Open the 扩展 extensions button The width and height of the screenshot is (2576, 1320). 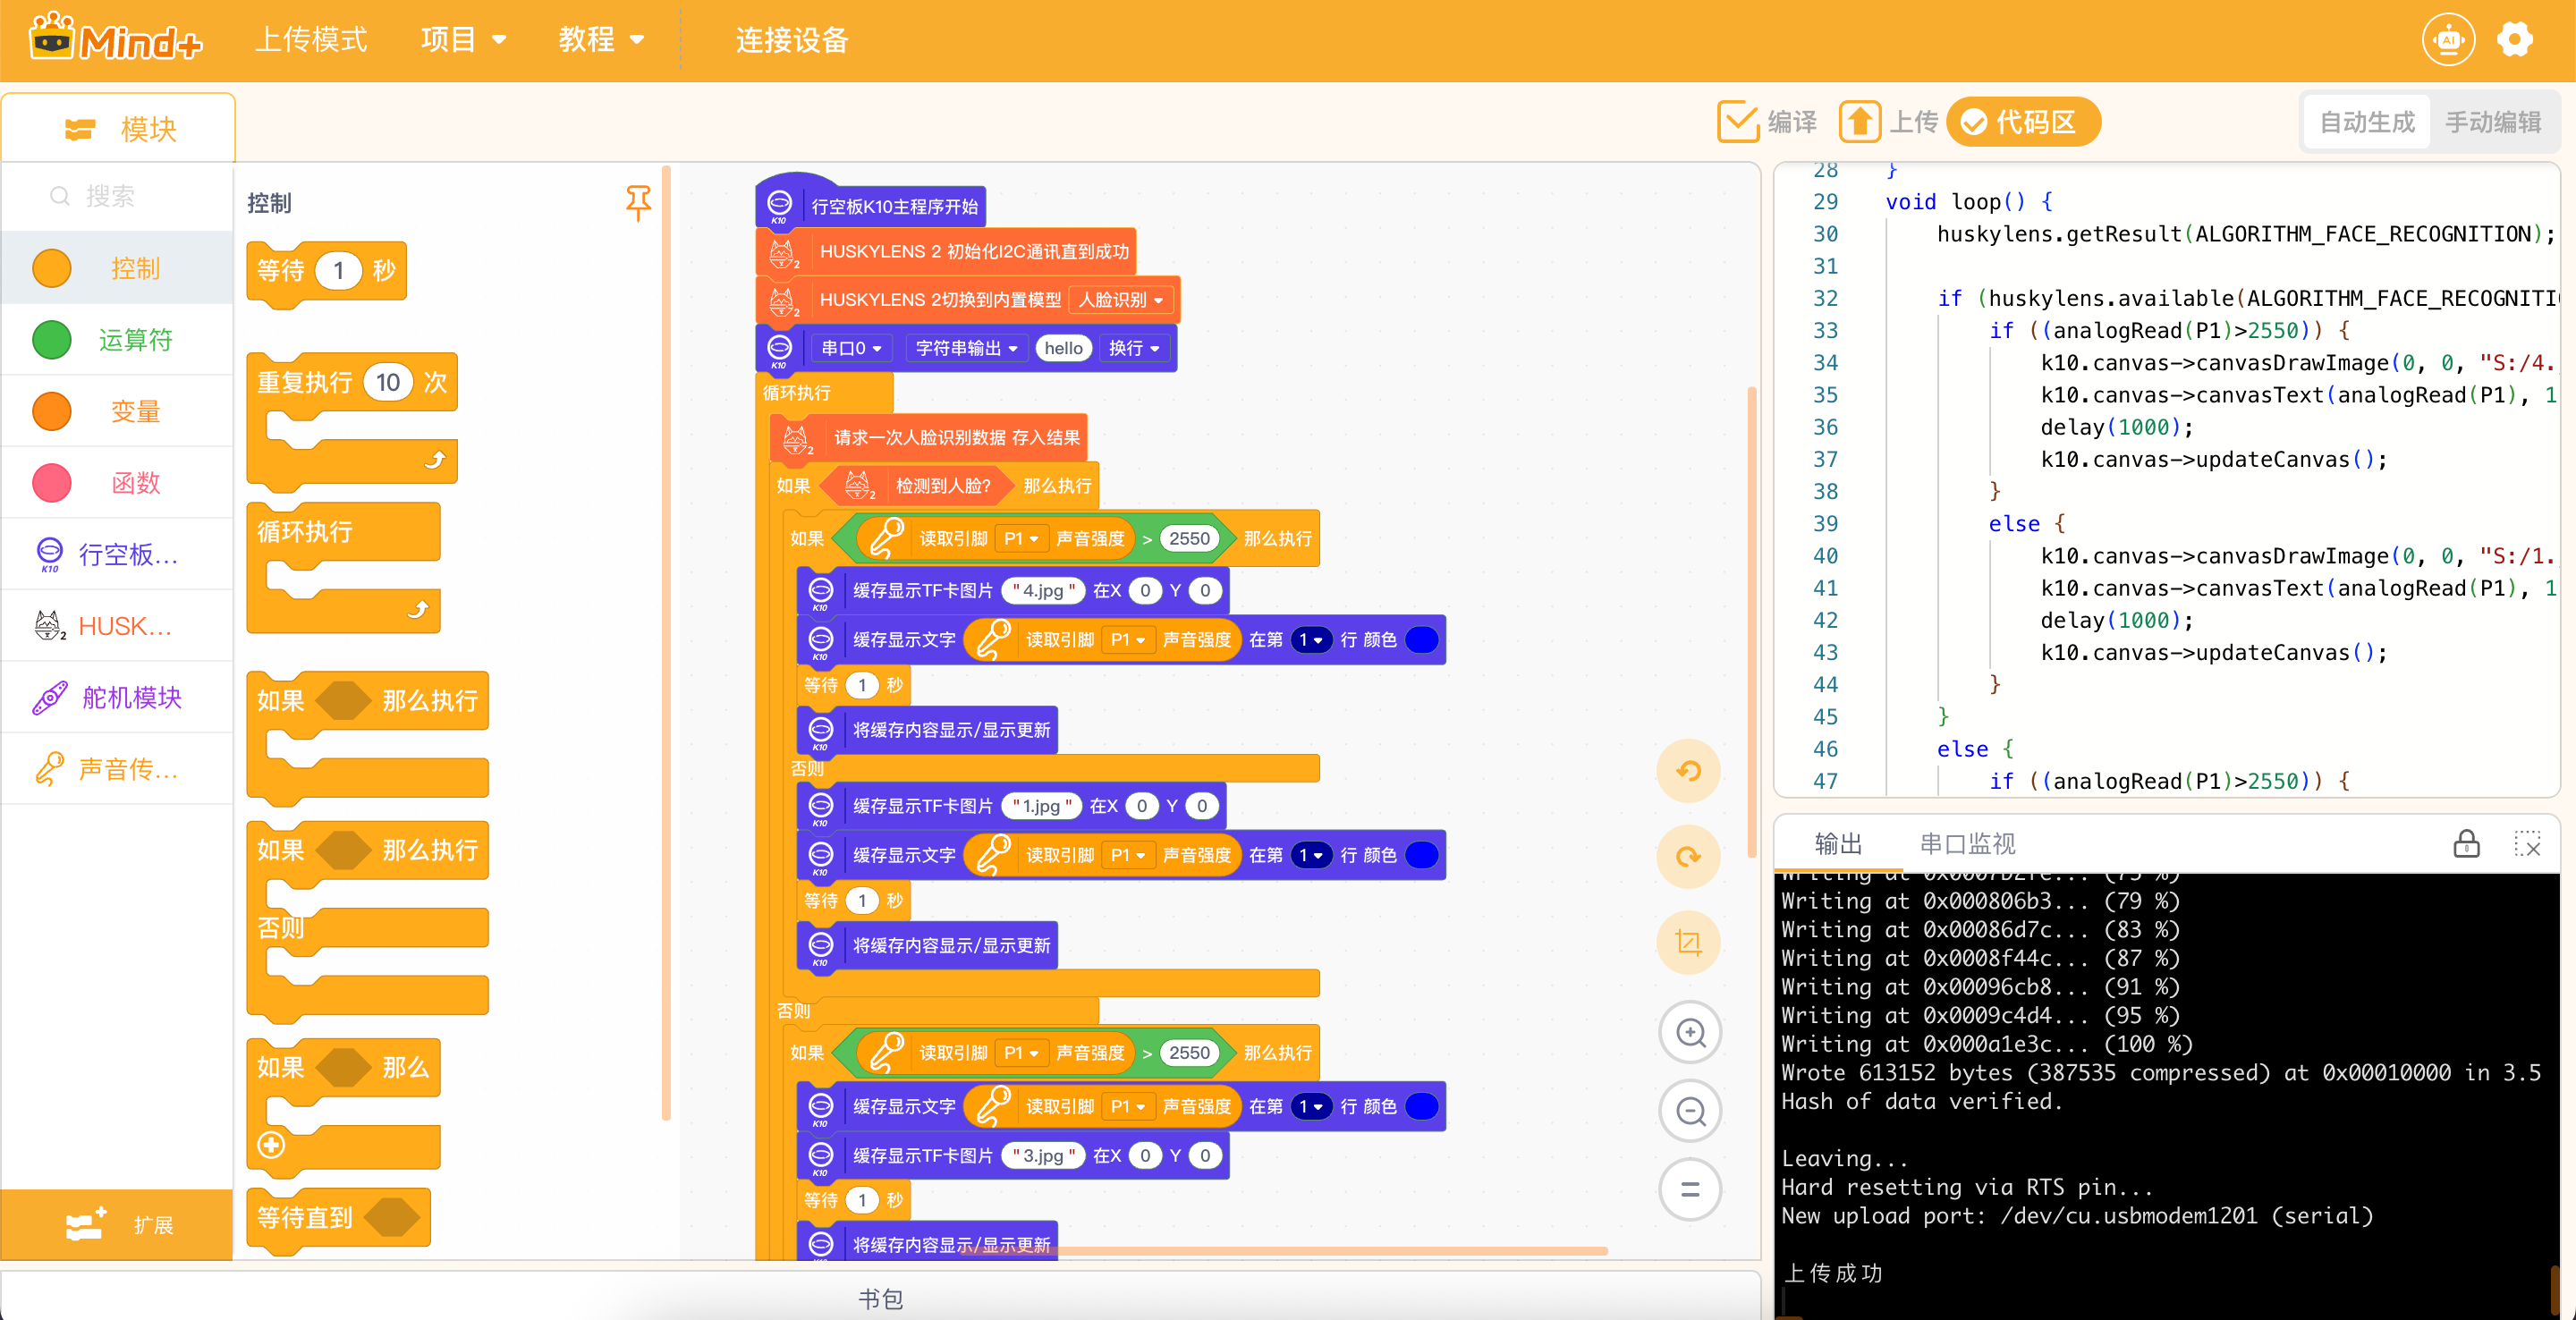click(117, 1225)
